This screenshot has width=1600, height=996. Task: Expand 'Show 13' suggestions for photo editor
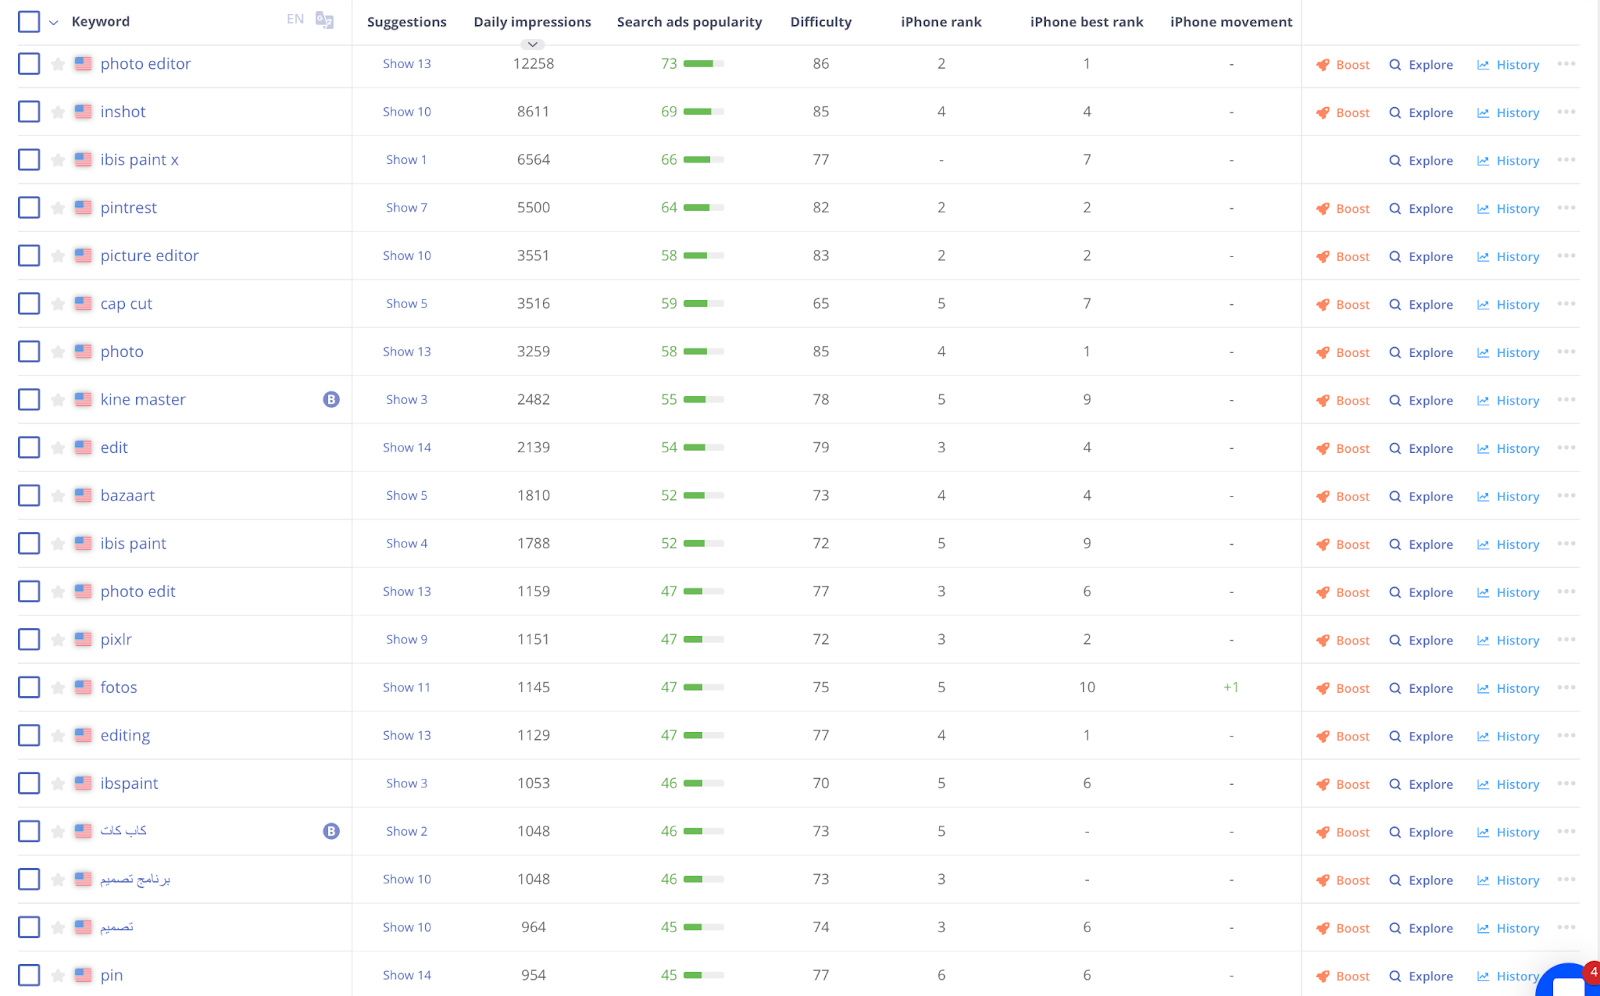[407, 64]
